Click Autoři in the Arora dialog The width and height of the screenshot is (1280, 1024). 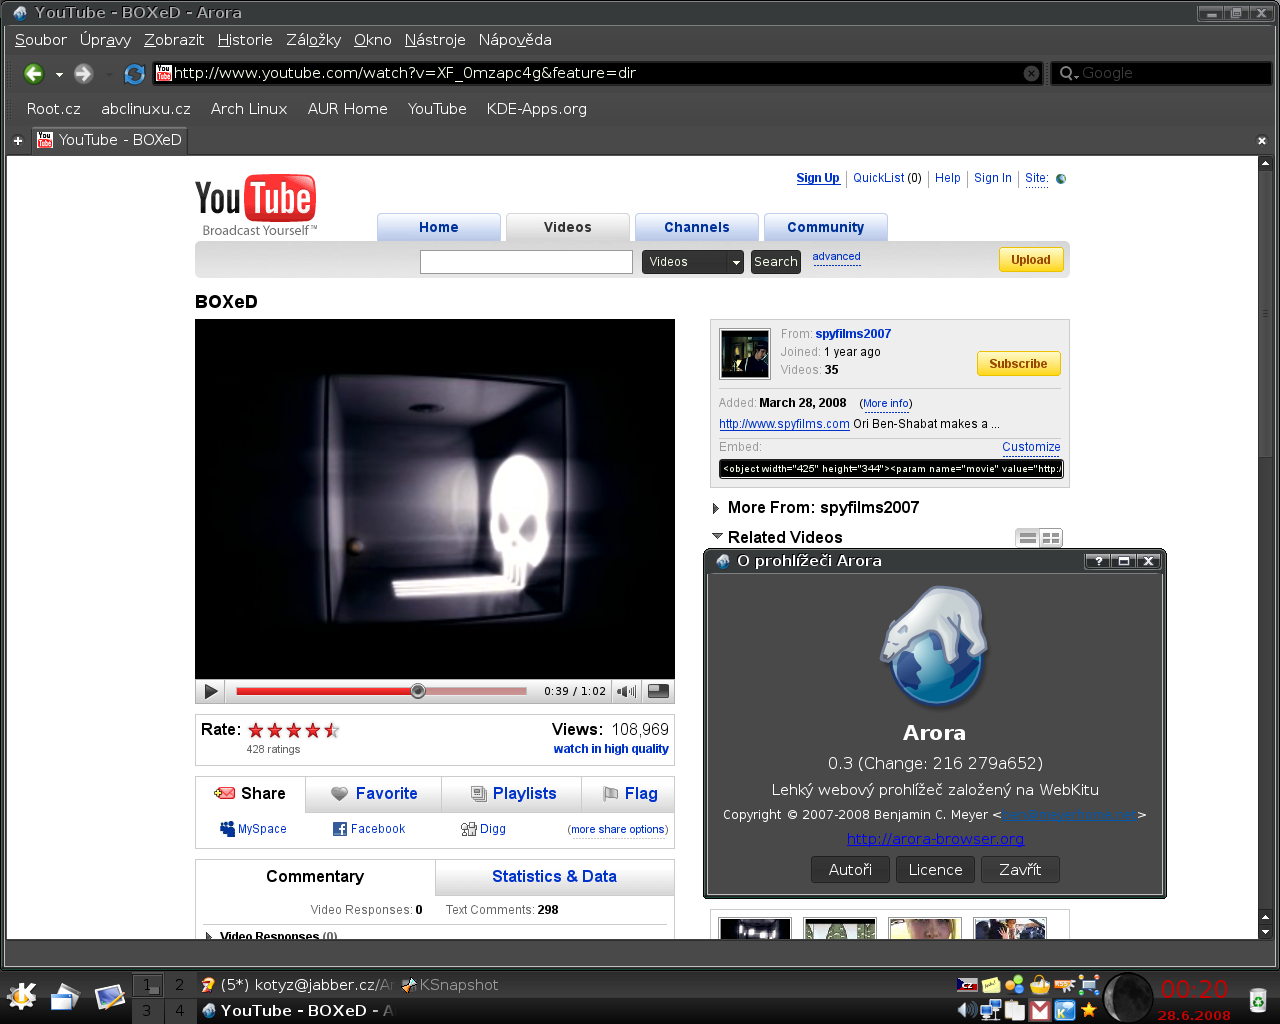click(x=850, y=870)
